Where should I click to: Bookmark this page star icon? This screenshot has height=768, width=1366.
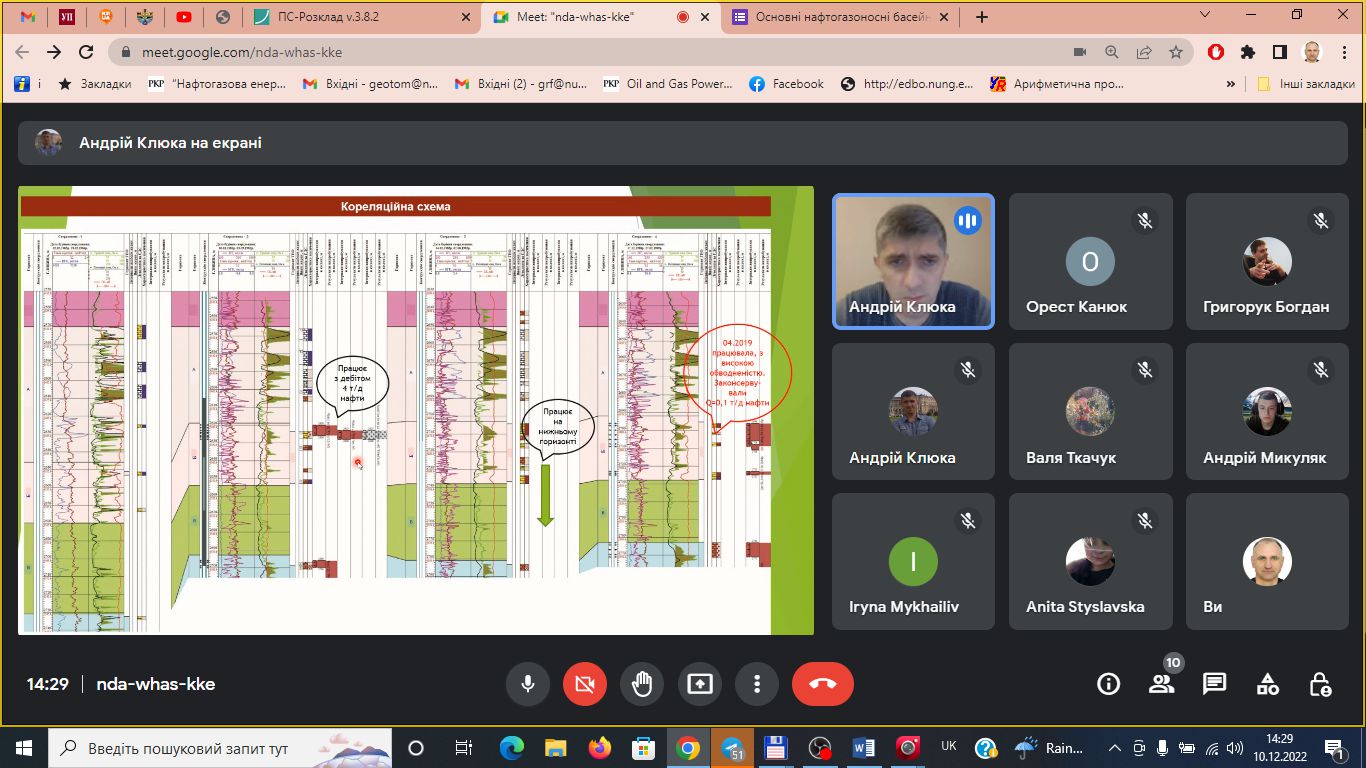click(1176, 52)
